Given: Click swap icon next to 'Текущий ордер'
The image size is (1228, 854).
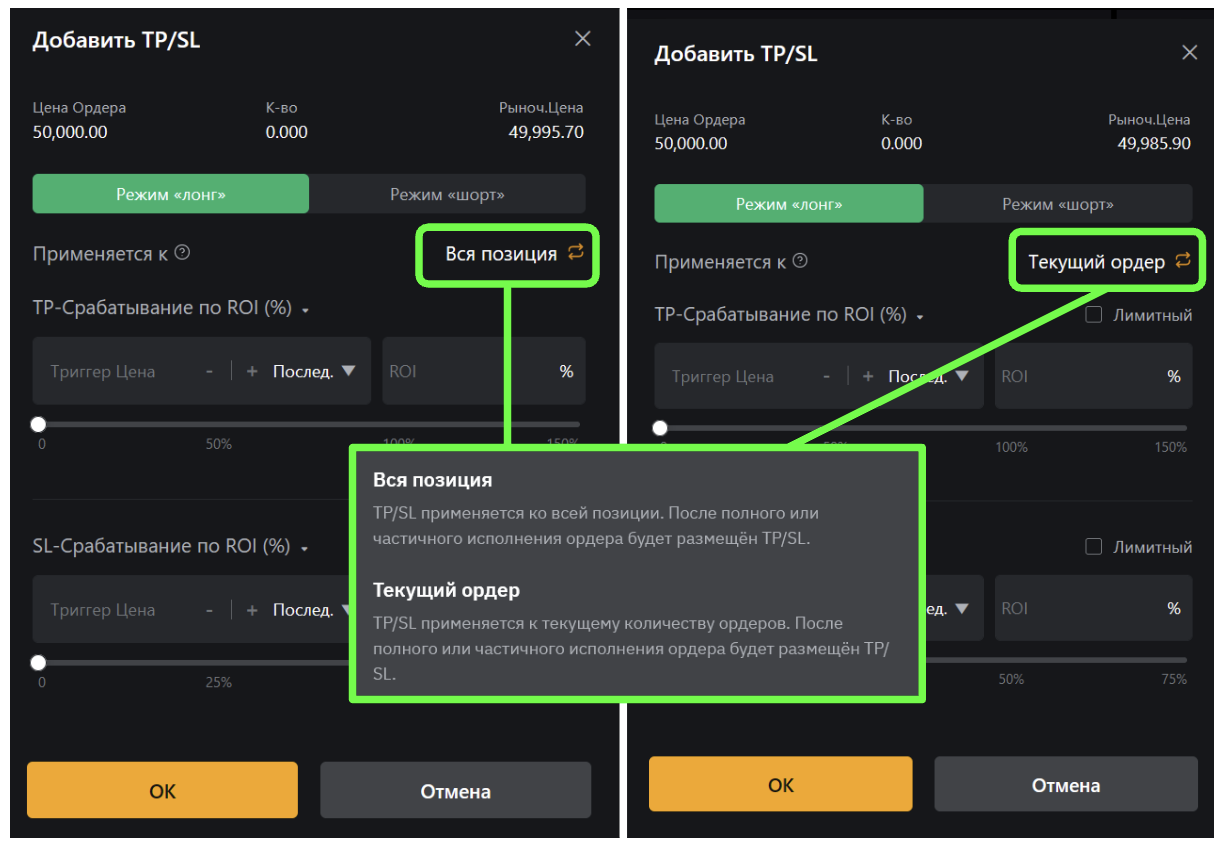Looking at the screenshot, I should [x=1183, y=260].
